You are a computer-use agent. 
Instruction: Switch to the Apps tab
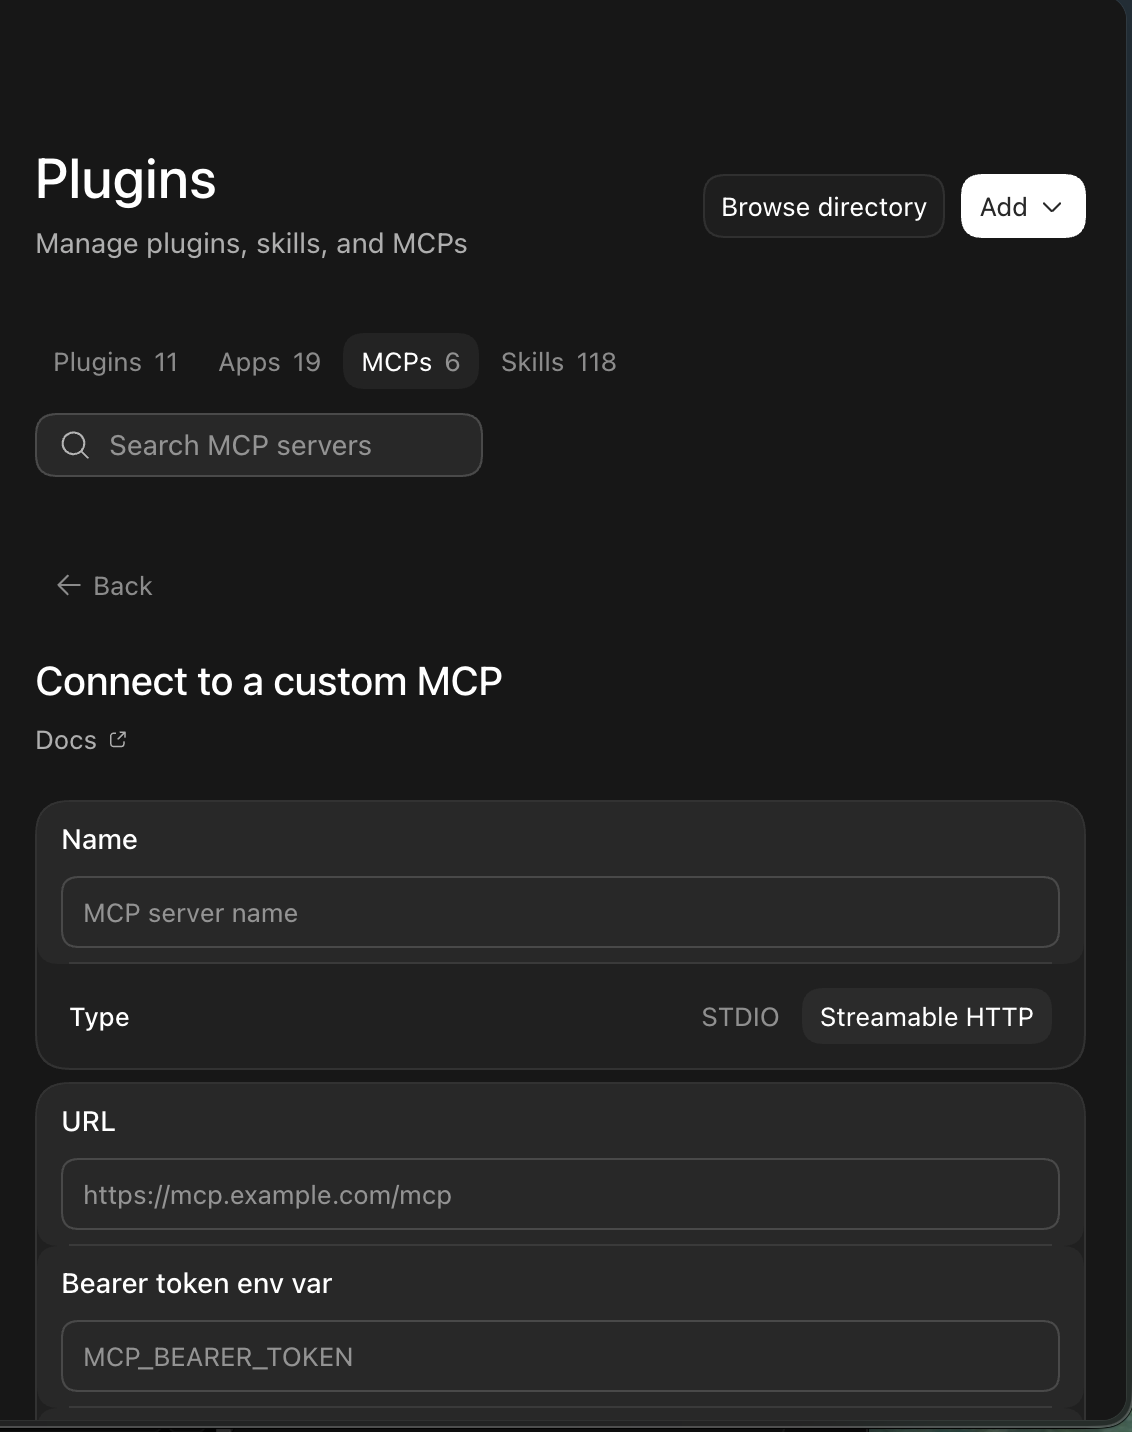point(269,361)
